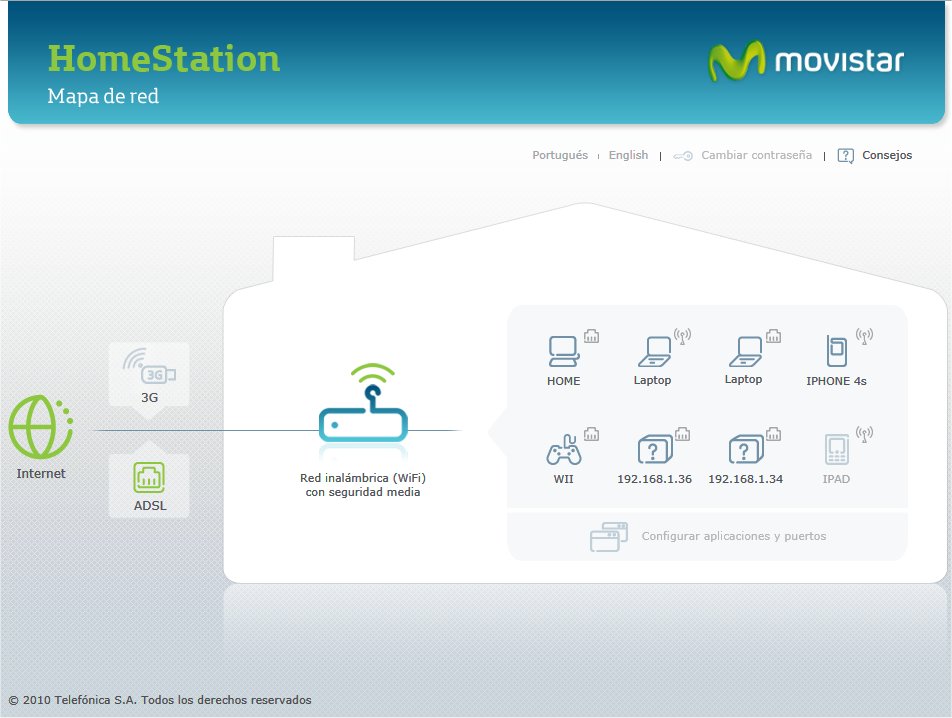This screenshot has width=952, height=718.
Task: Open the Consejos help question mark icon
Action: coord(845,155)
